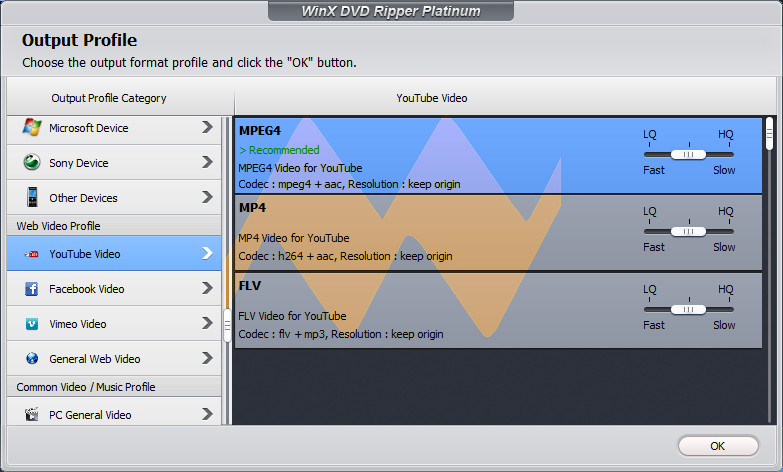Click the MP4 quality slider handle
783x472 pixels.
(688, 231)
